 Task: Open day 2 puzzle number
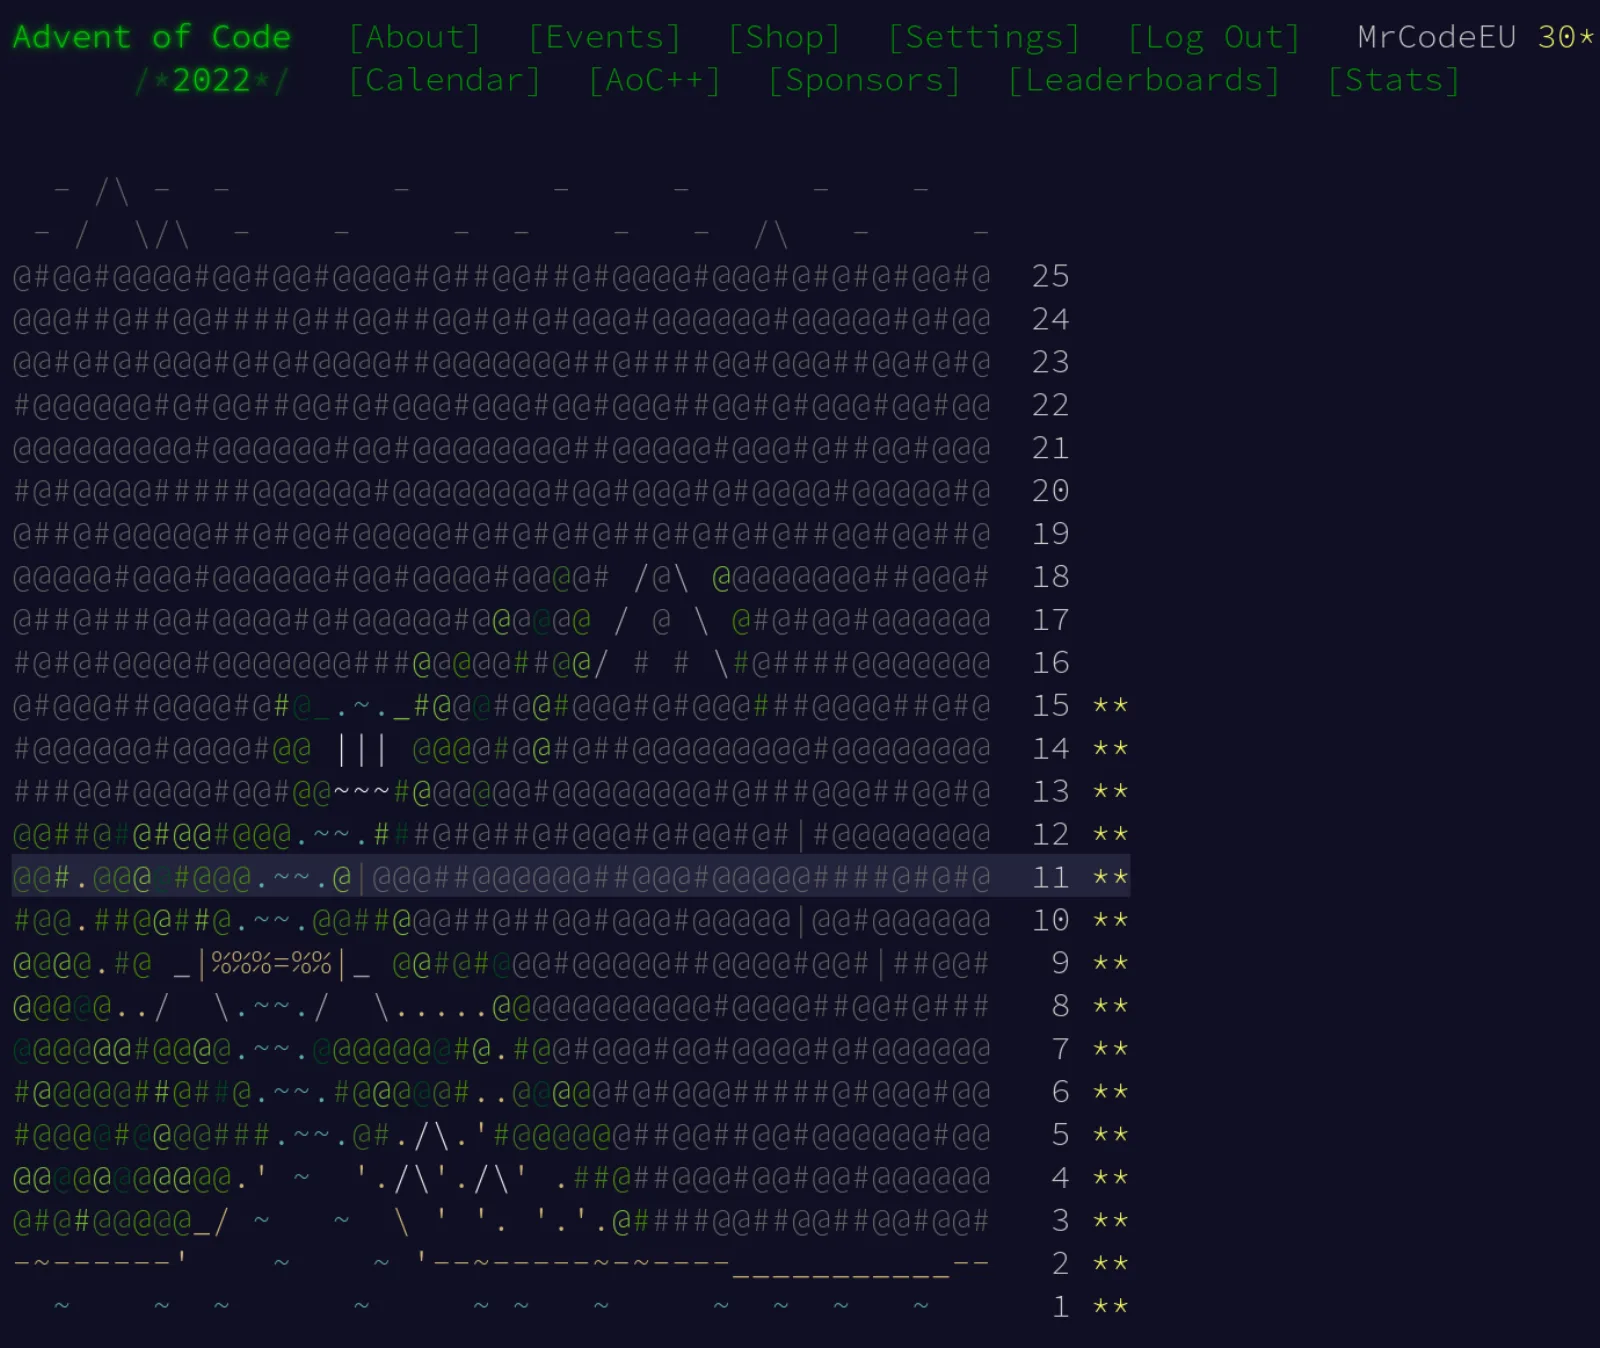1061,1264
